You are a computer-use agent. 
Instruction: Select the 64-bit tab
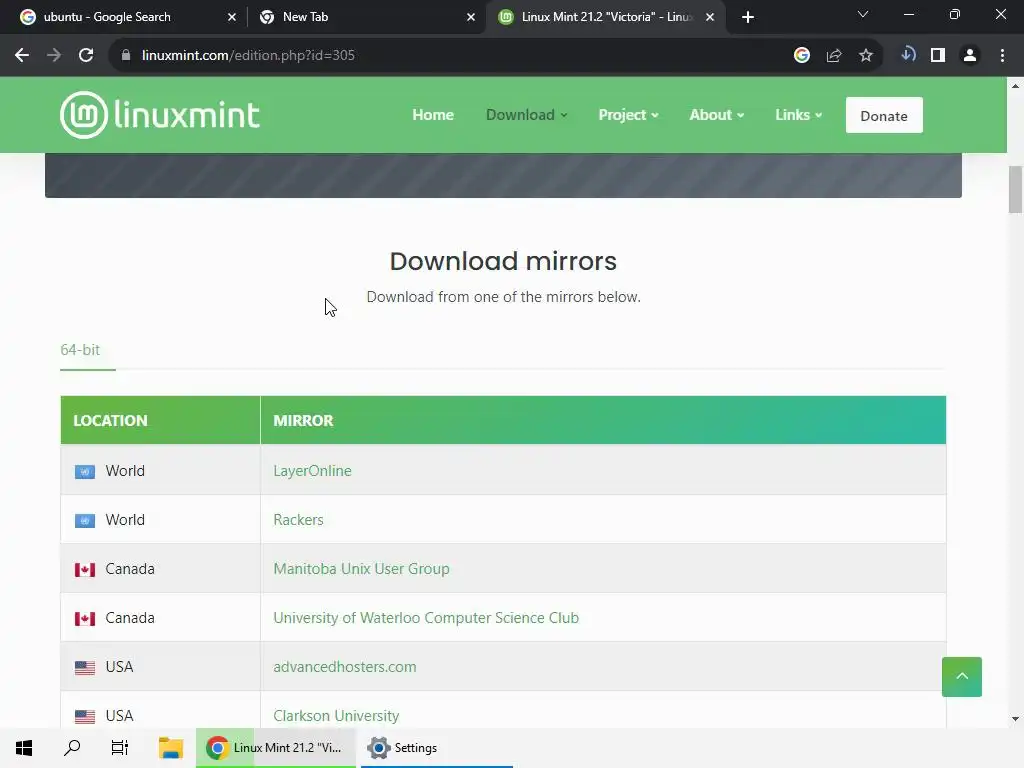coord(80,350)
